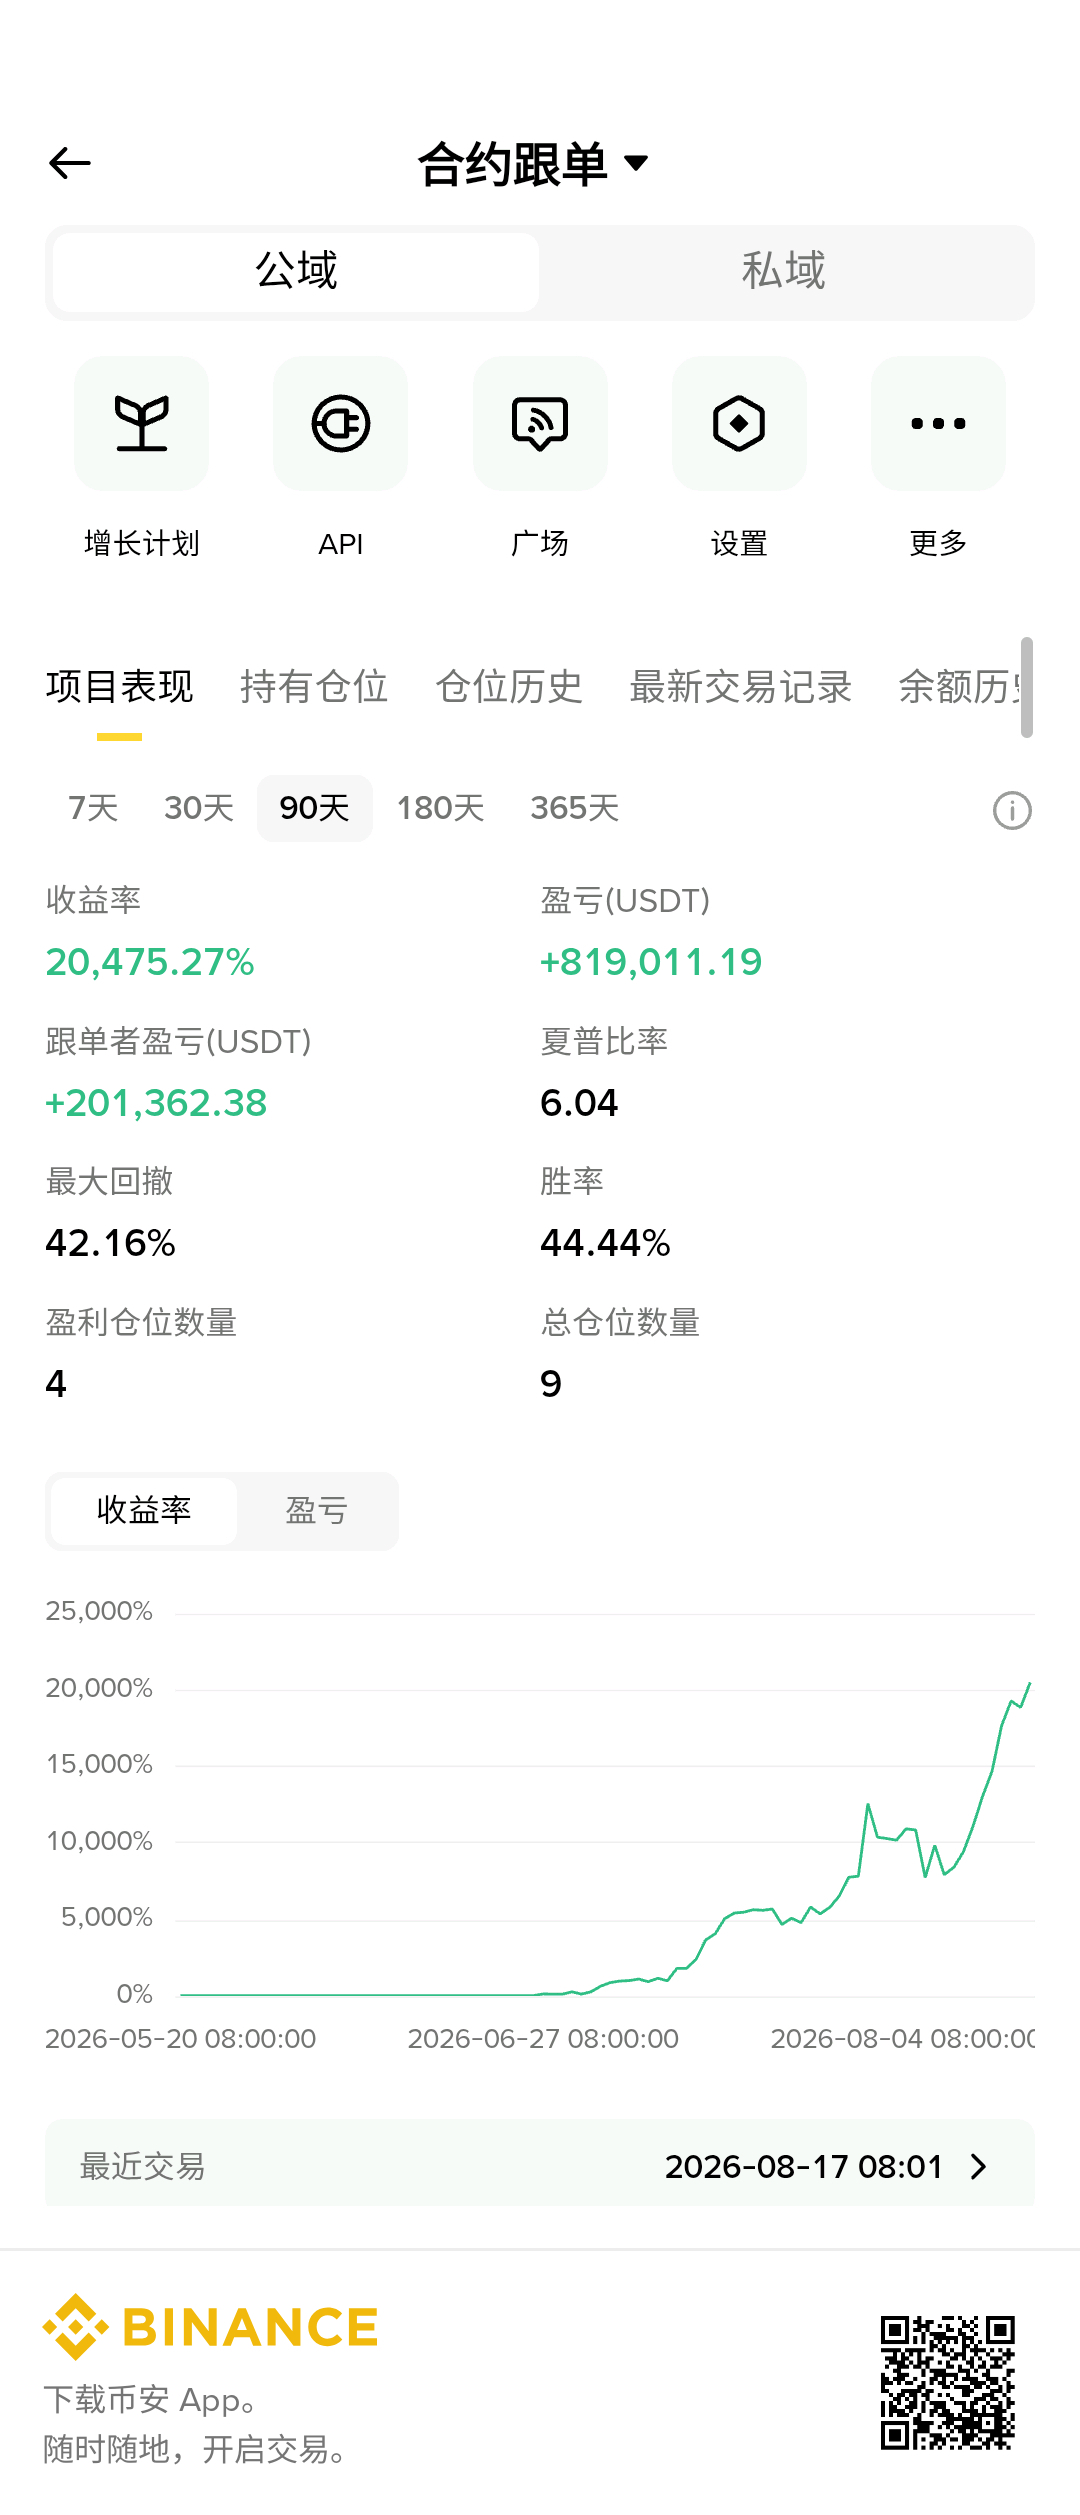Select the 持有仓位 tab
Screen dimensions: 1080x2515
[314, 687]
